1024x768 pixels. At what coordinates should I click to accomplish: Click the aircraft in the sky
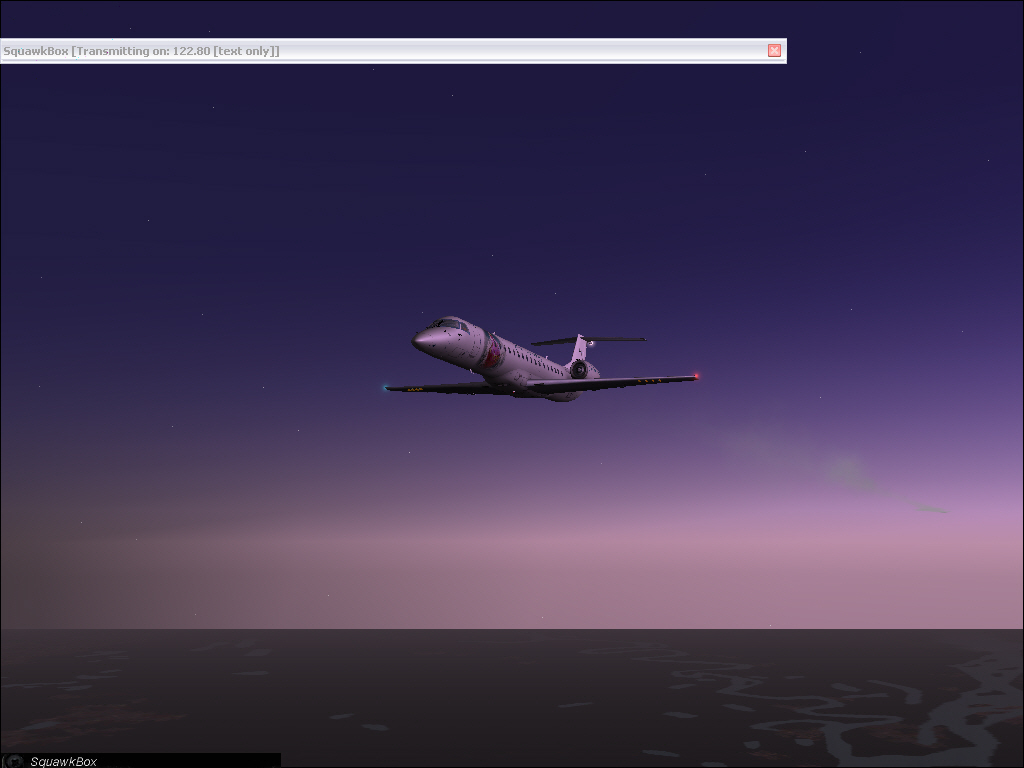(541, 359)
